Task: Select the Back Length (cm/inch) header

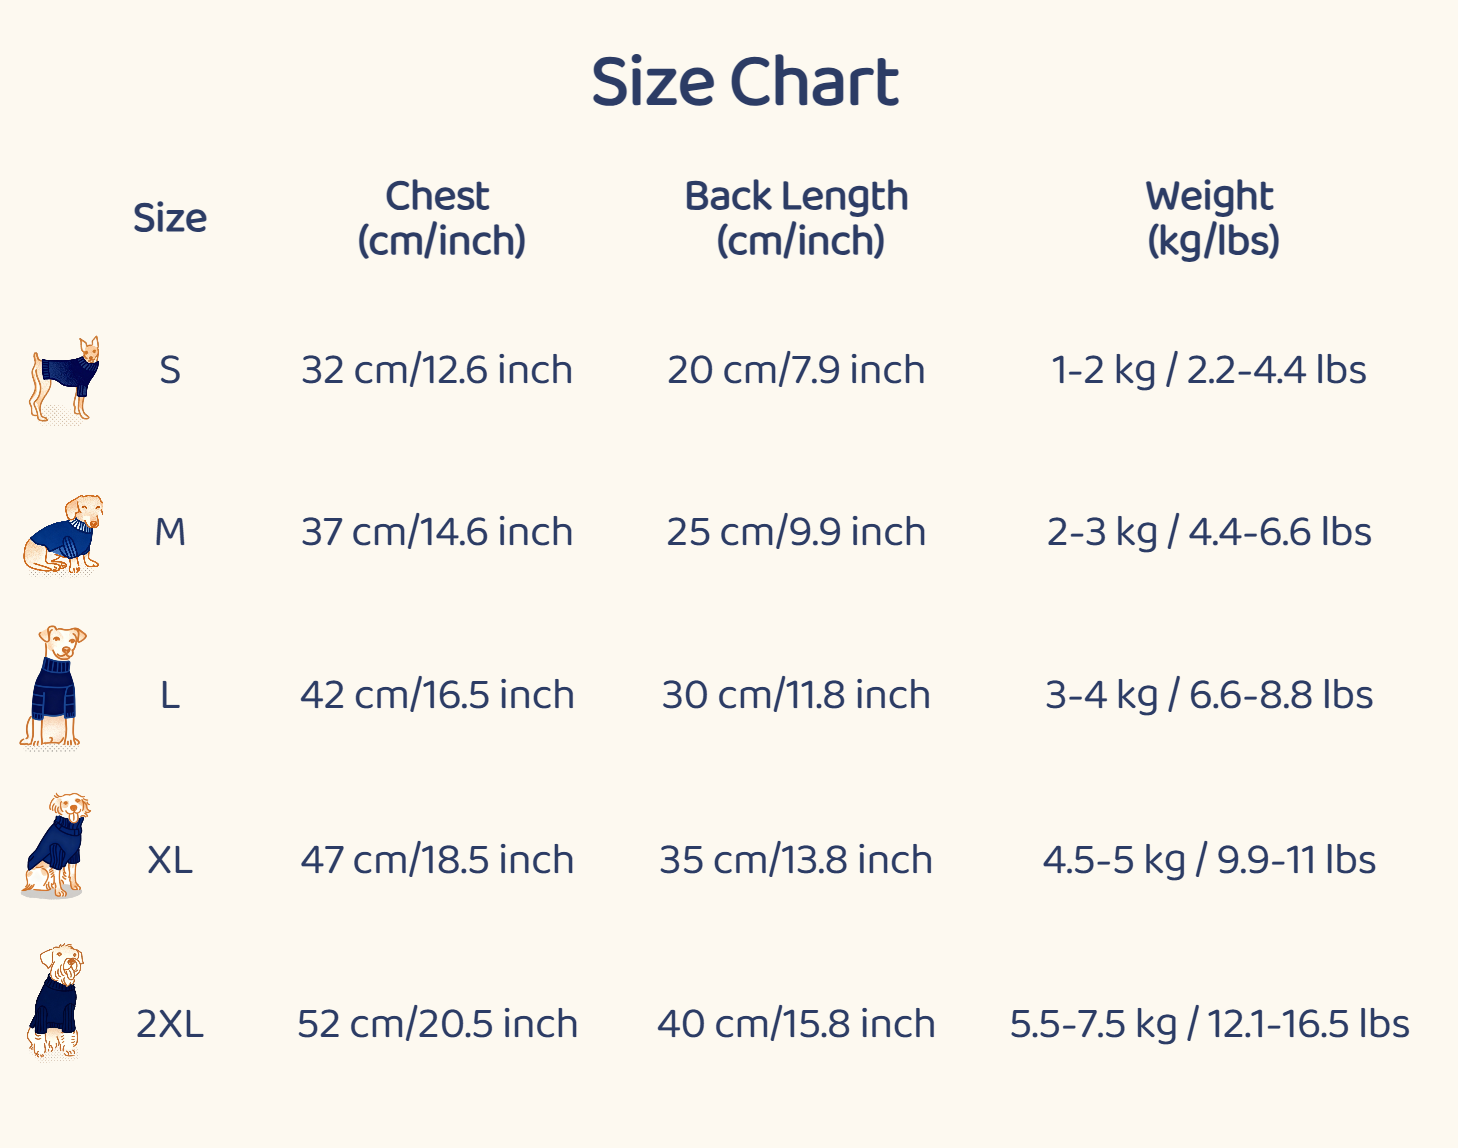Action: (x=797, y=218)
